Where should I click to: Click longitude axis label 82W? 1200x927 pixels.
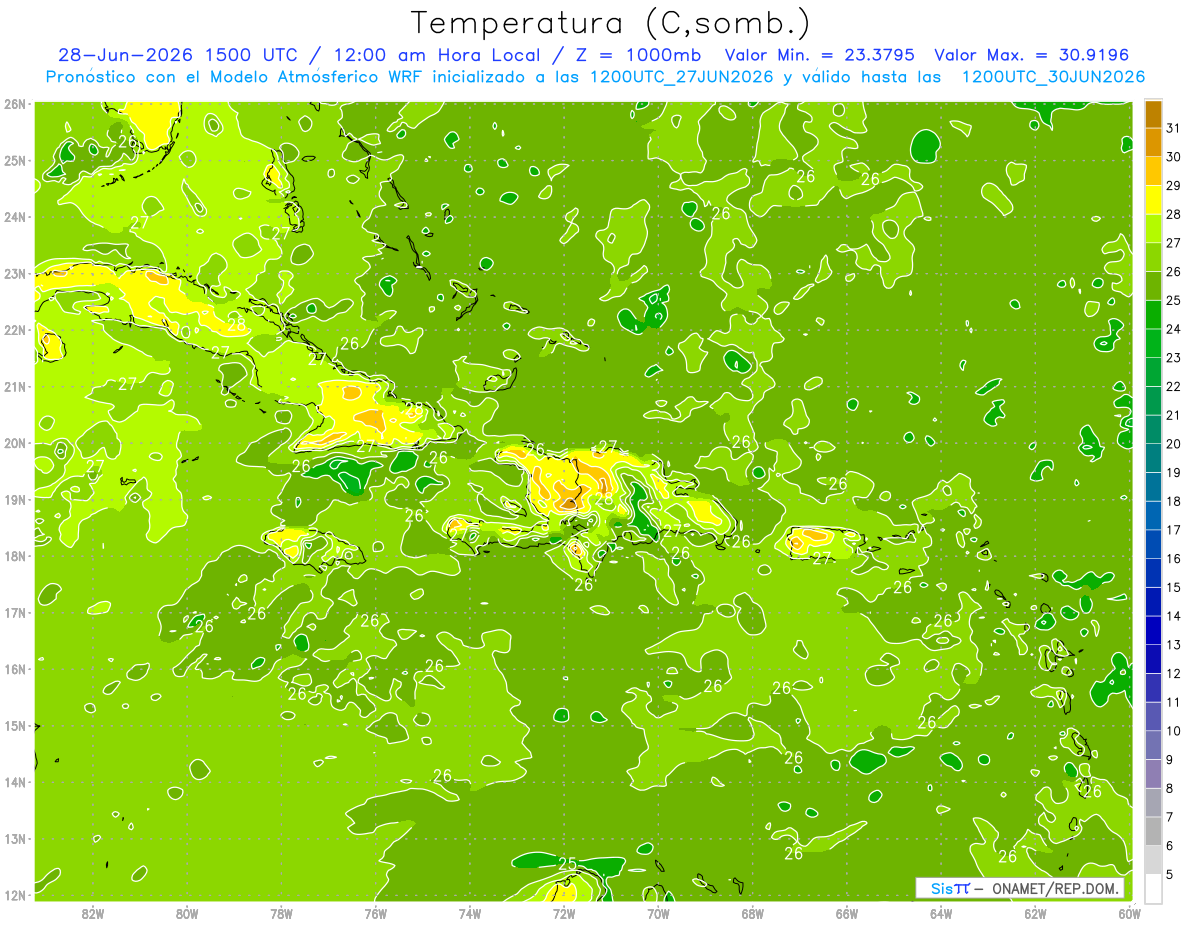93,913
